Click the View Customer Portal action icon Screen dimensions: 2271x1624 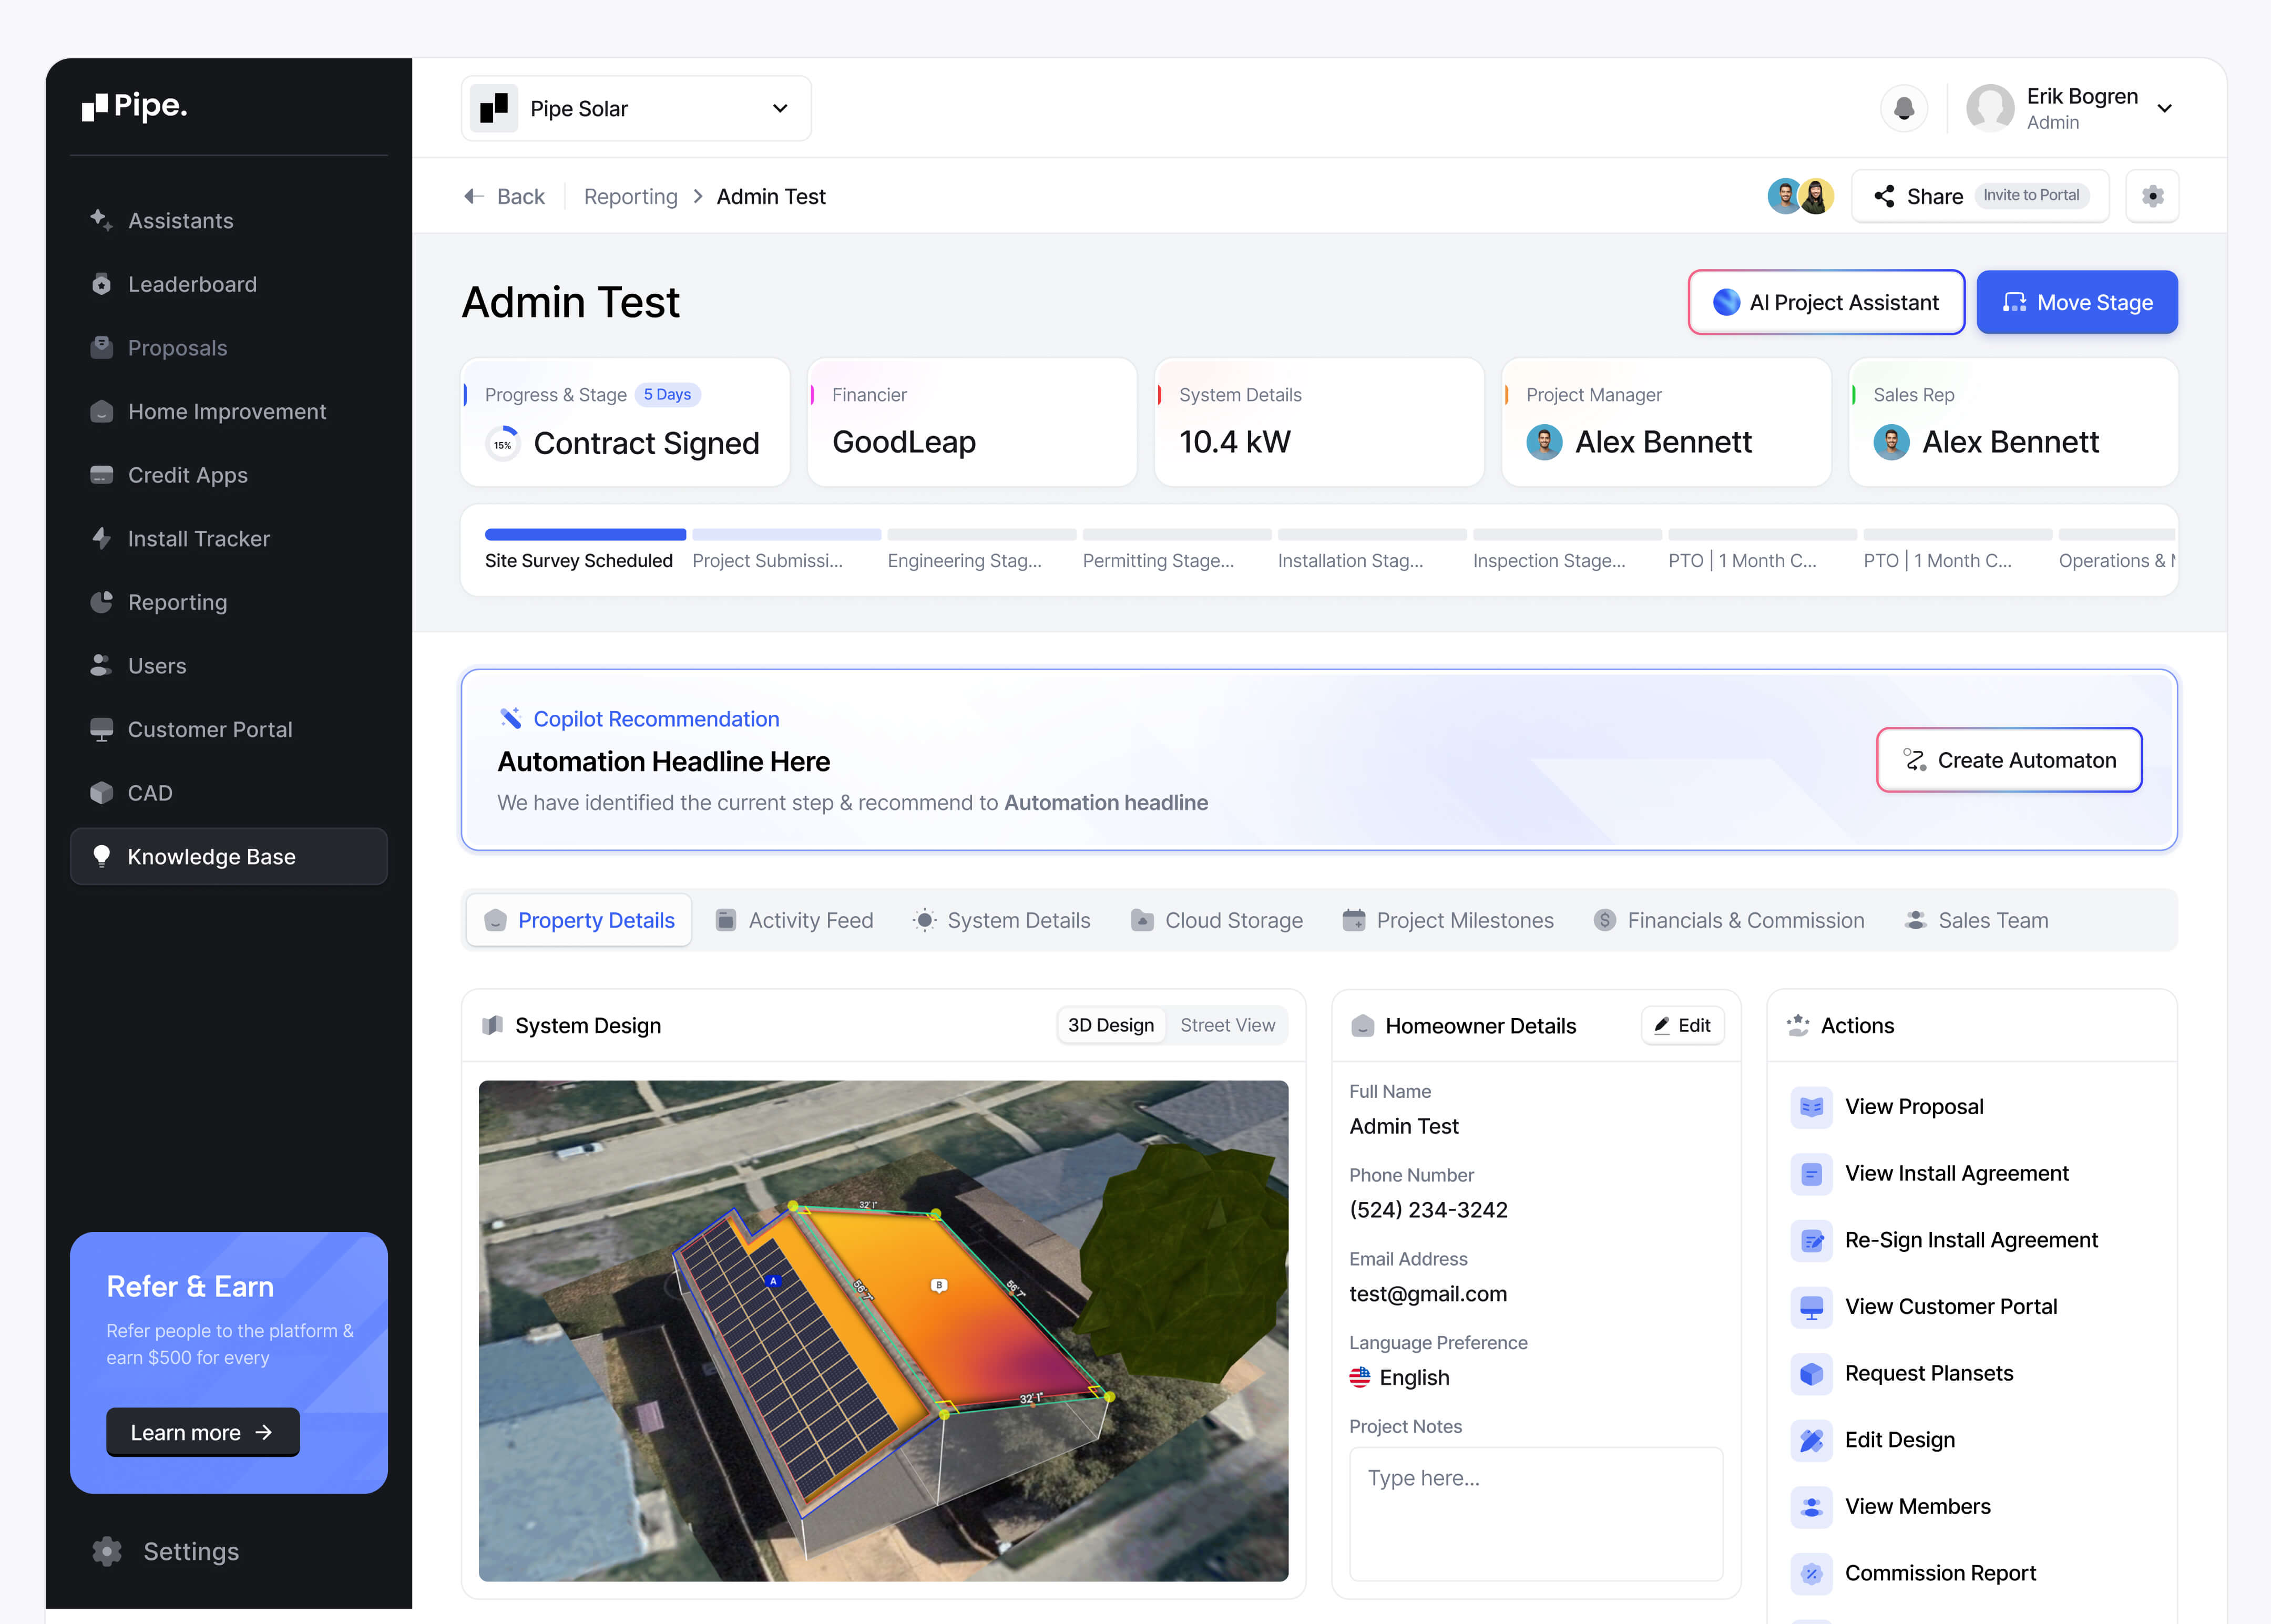click(x=1811, y=1307)
